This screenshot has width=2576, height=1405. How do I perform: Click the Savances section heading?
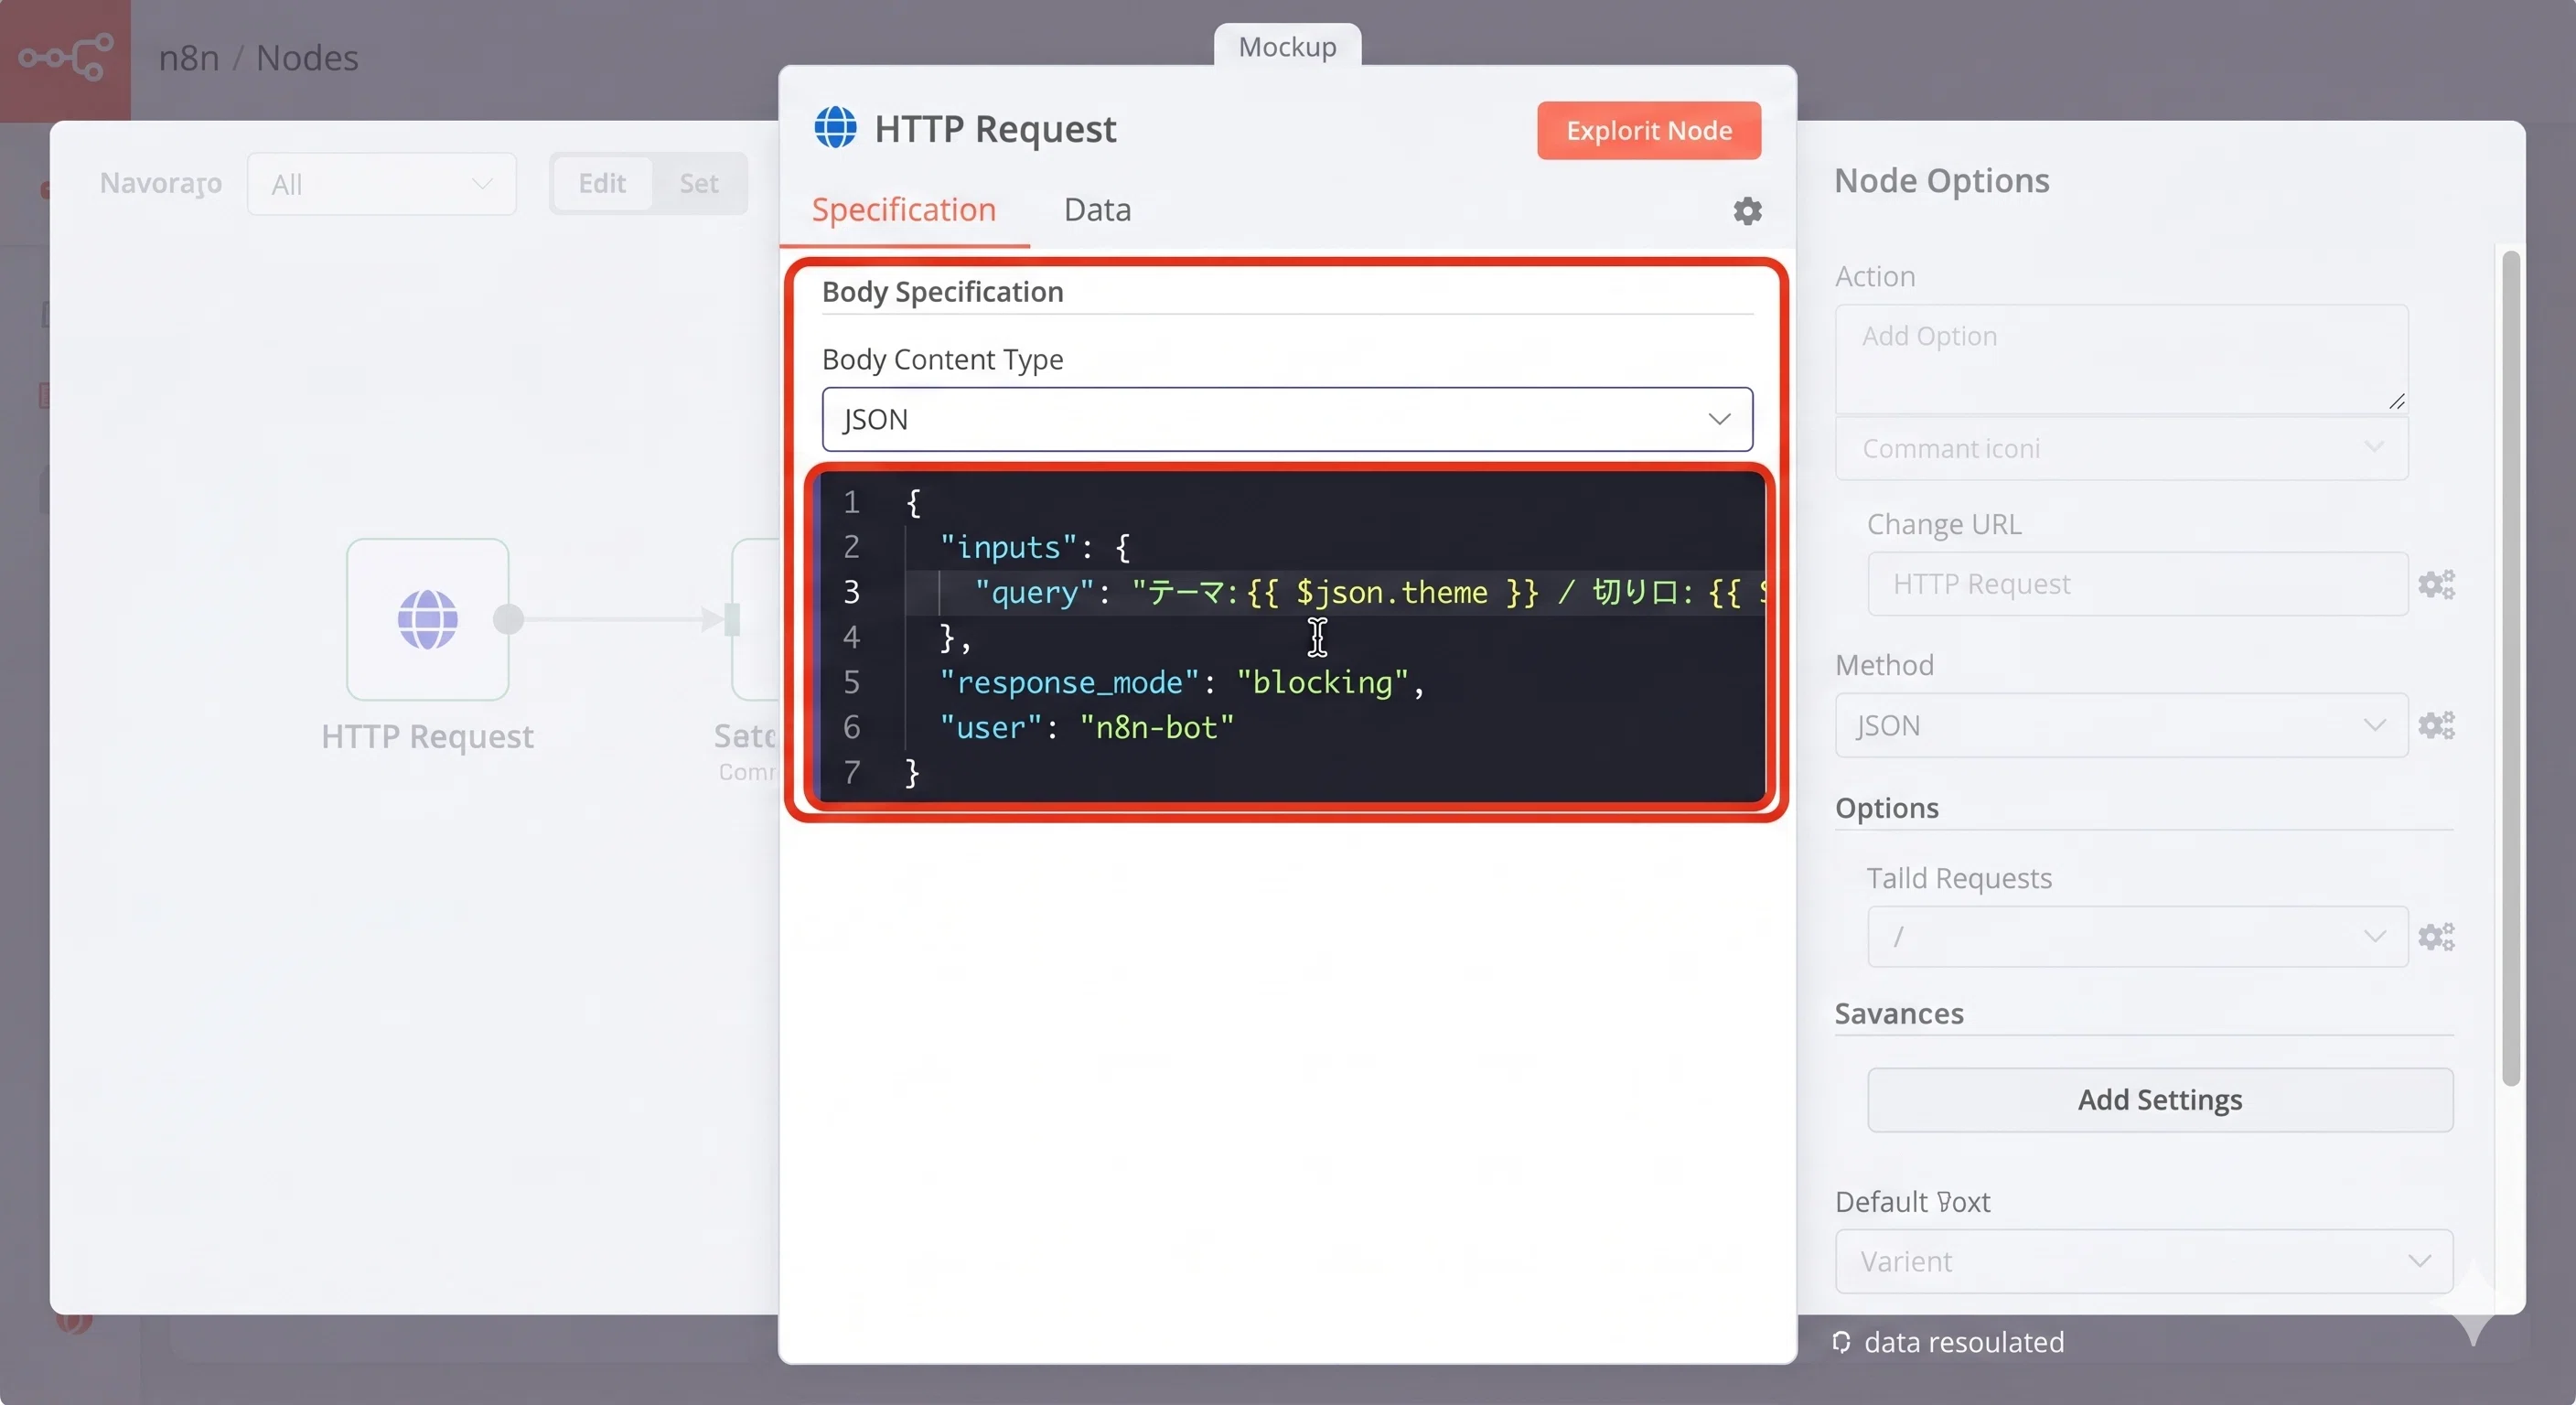pyautogui.click(x=1899, y=1014)
